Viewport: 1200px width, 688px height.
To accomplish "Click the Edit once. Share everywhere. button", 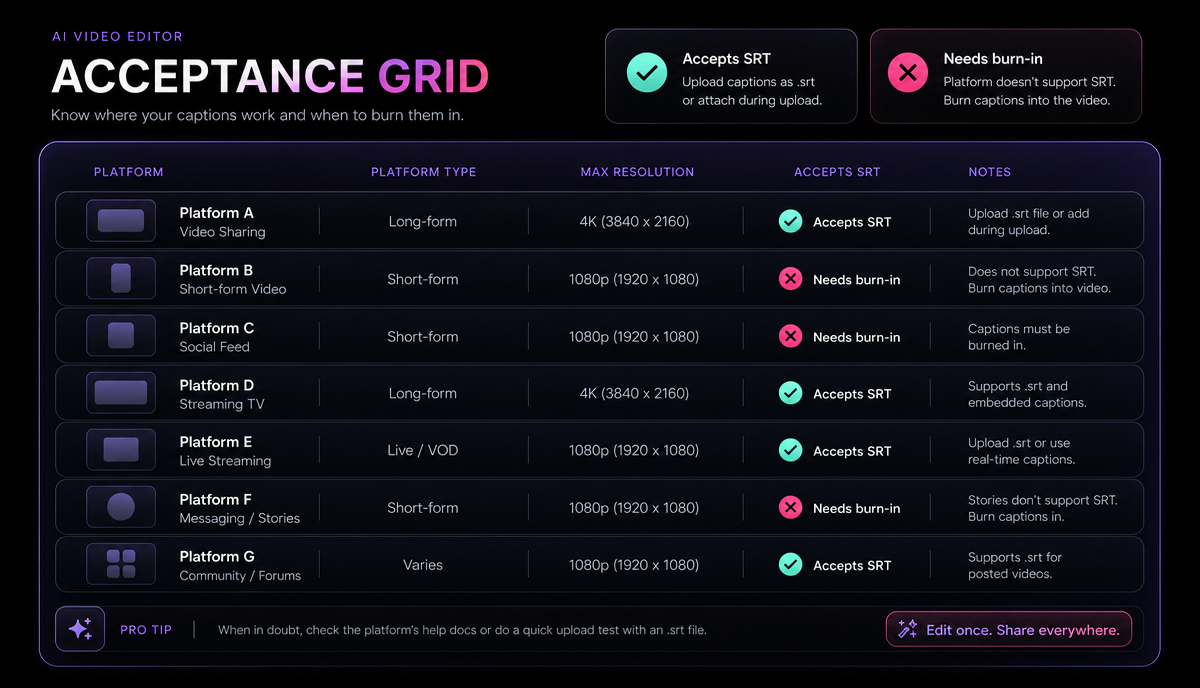I will pos(1009,630).
